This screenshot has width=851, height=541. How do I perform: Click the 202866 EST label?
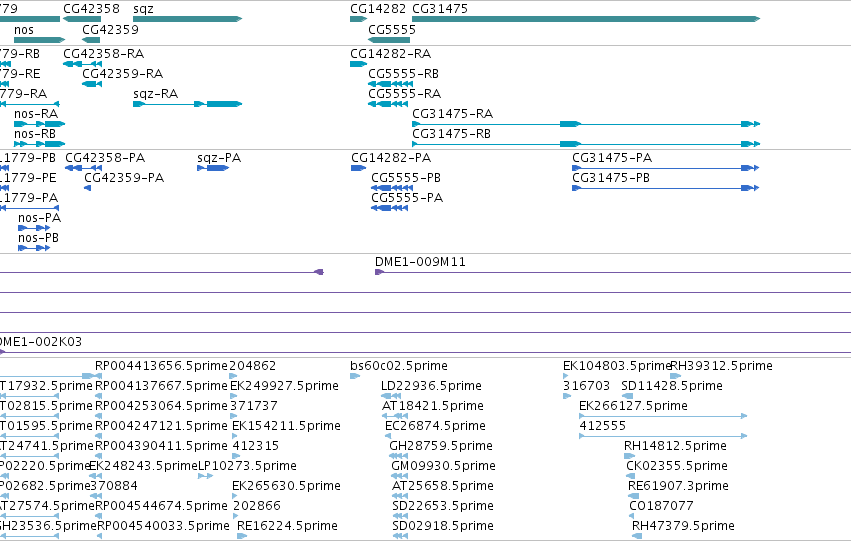pyautogui.click(x=257, y=506)
